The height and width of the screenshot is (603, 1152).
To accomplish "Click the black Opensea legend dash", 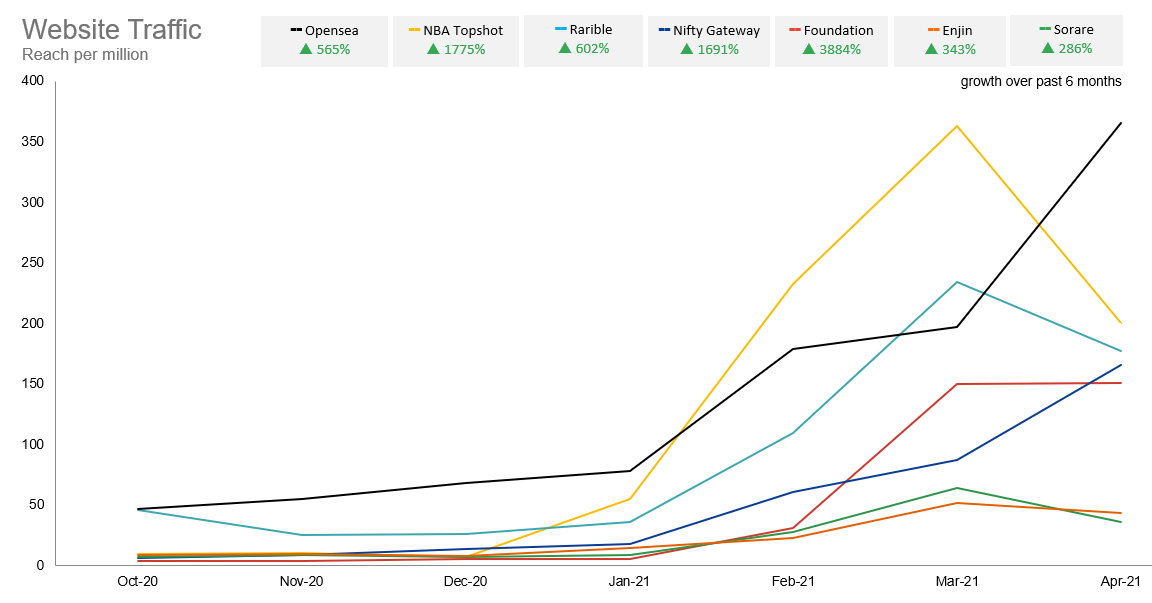I will pos(296,30).
